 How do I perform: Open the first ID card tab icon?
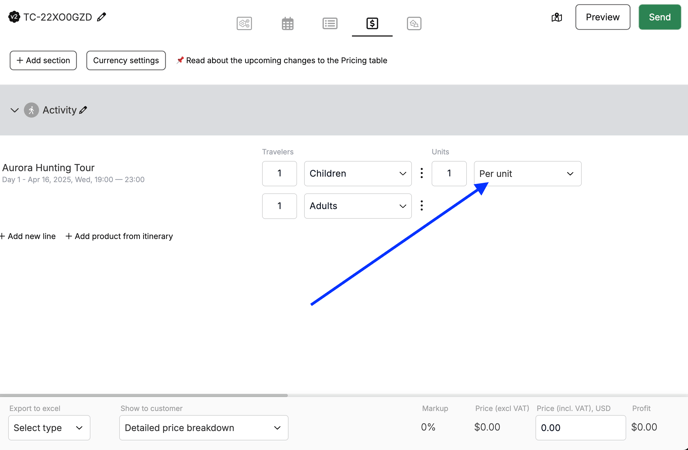(x=244, y=23)
